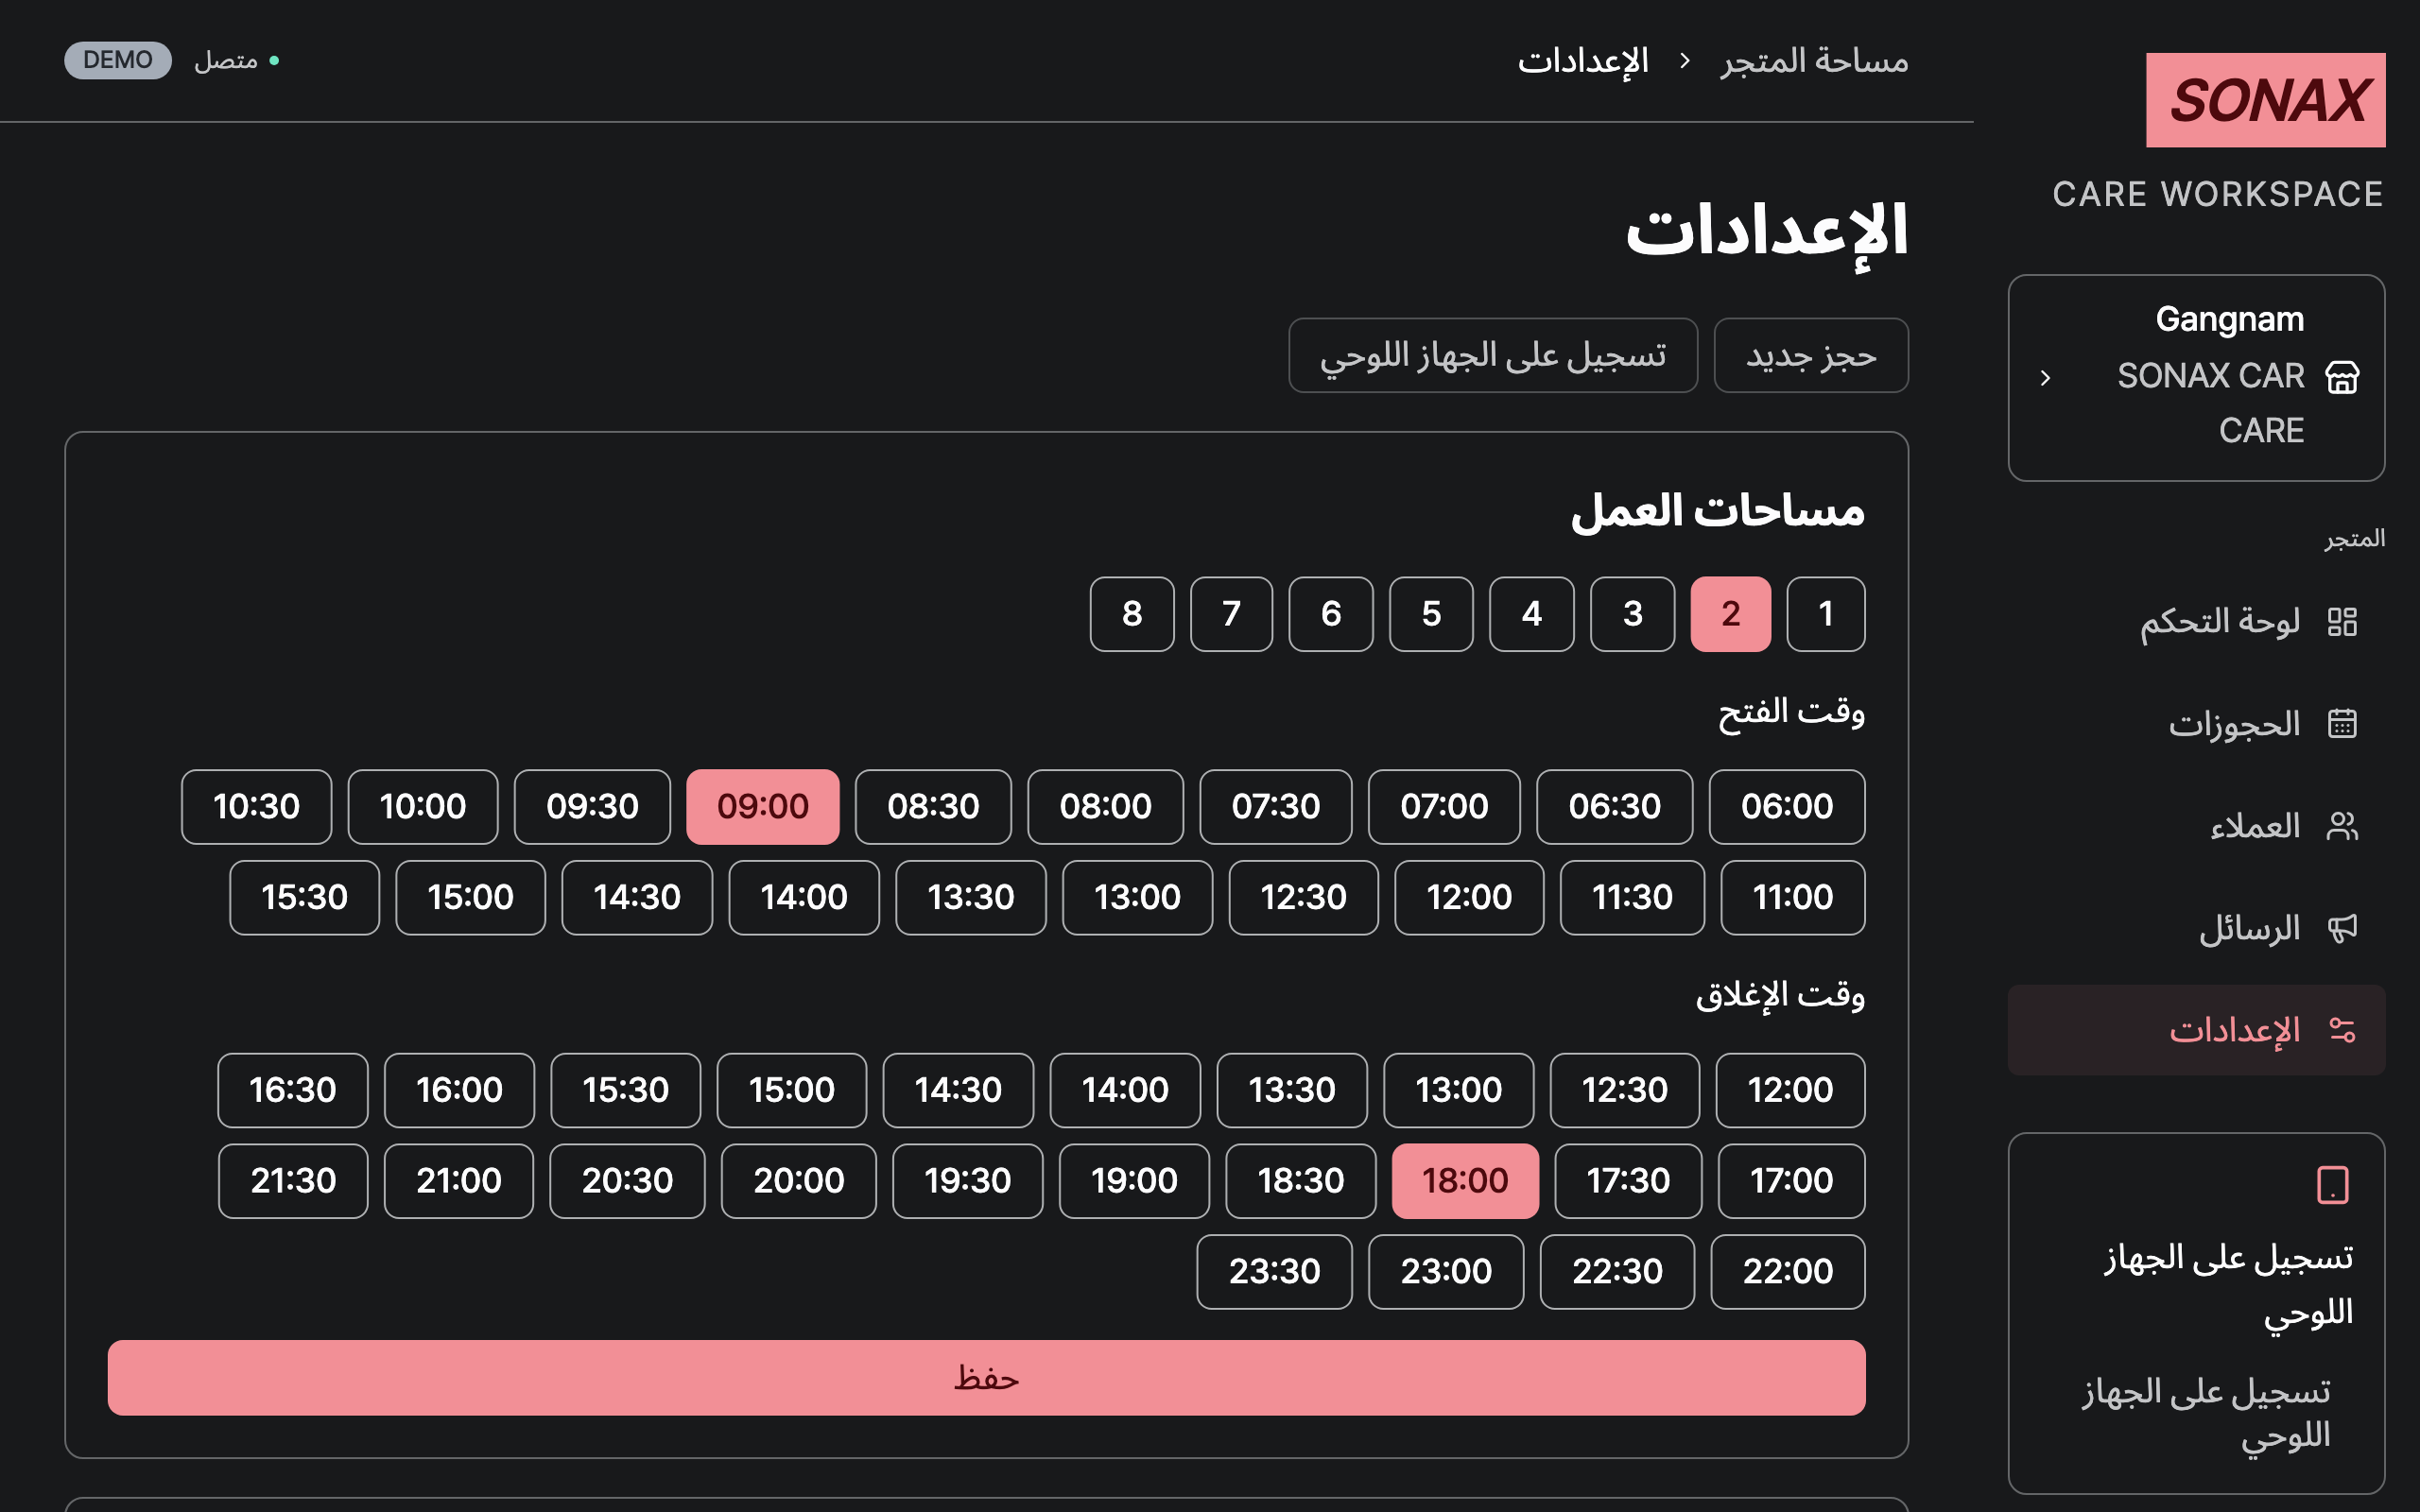Click the megaphone icon for الرسائل
Image resolution: width=2420 pixels, height=1512 pixels.
point(2342,929)
